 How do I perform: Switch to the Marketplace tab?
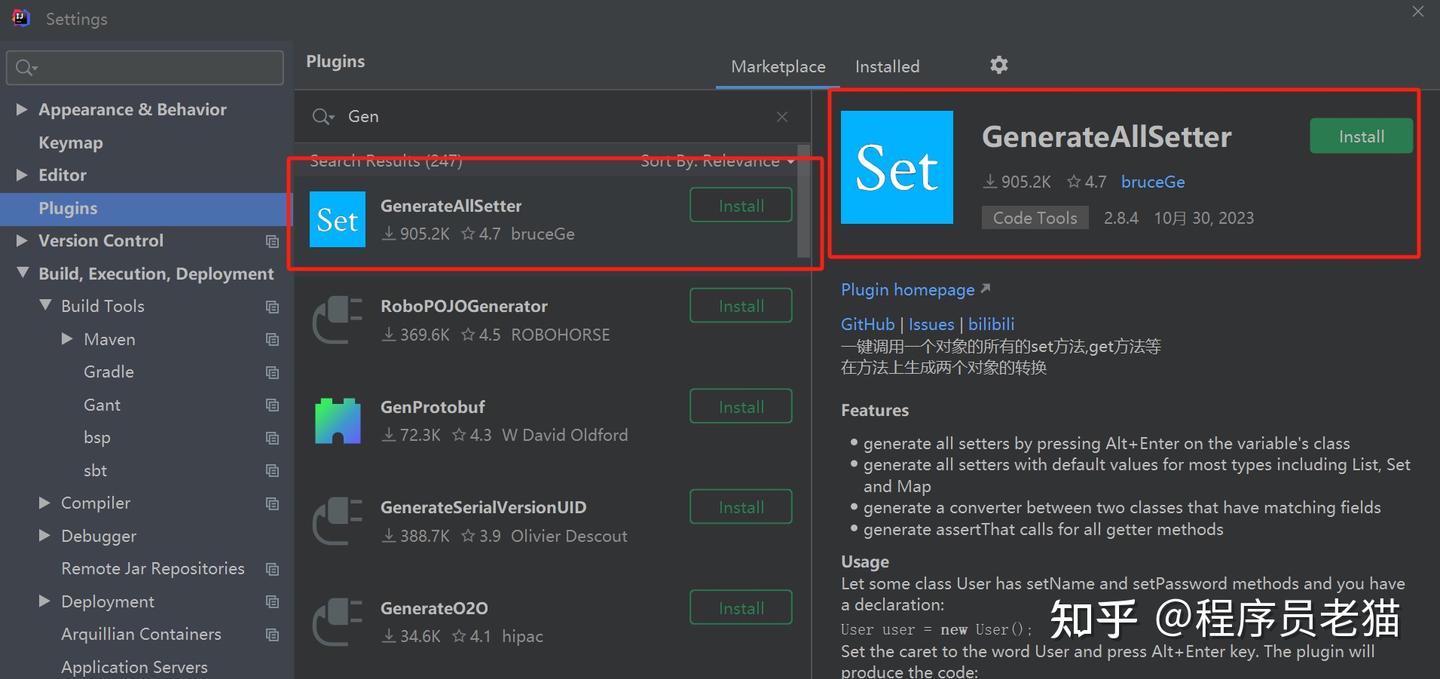tap(778, 66)
